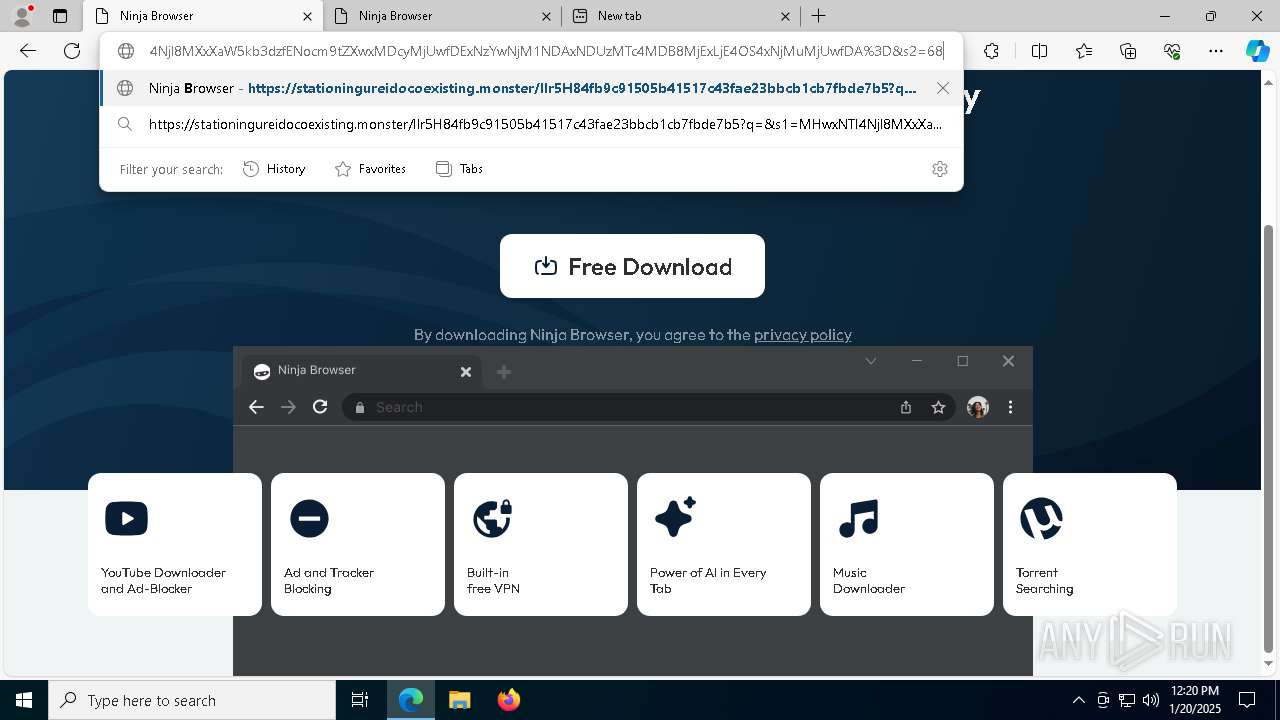The image size is (1280, 720).
Task: Click the mock browser tab-list chevron
Action: (871, 361)
